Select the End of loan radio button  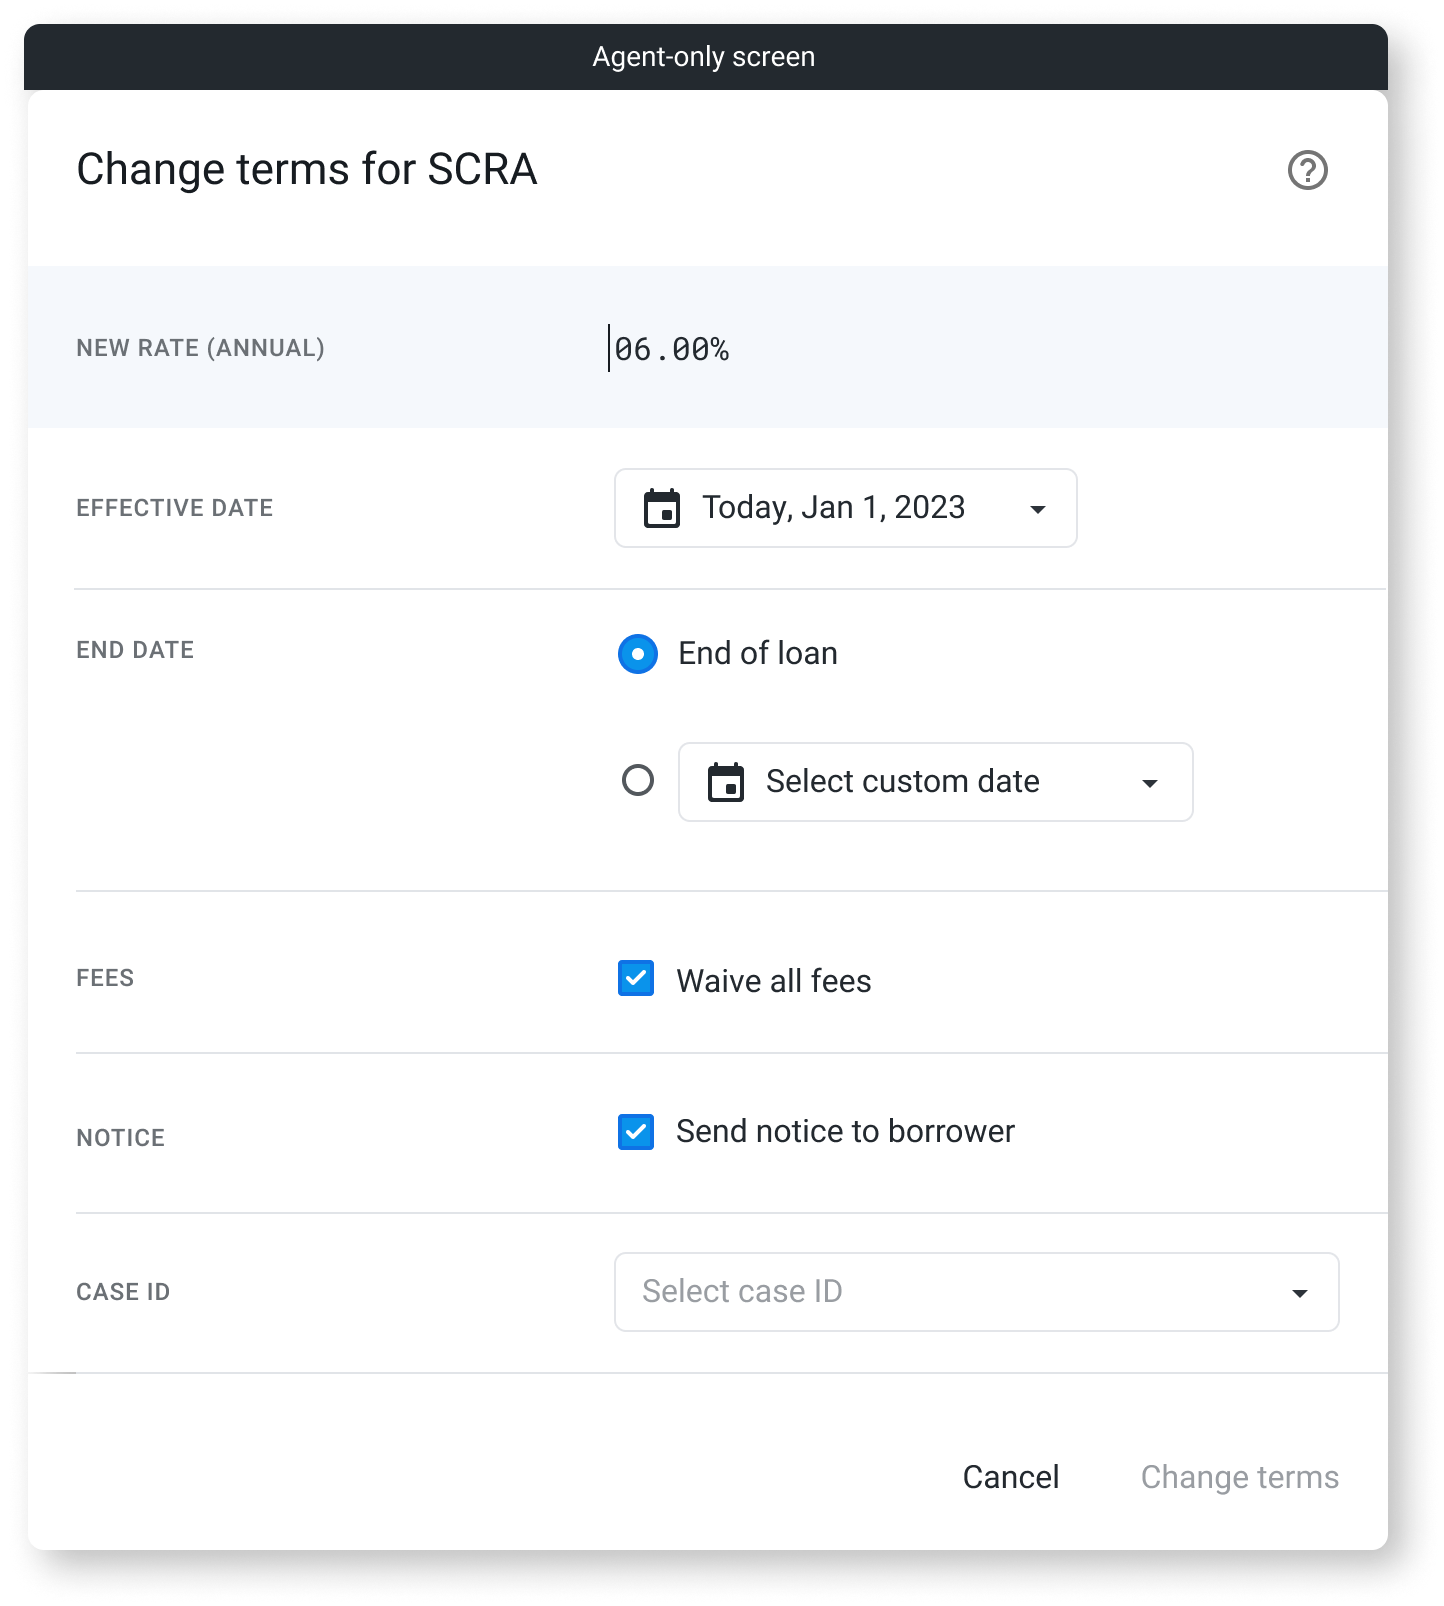pos(638,654)
